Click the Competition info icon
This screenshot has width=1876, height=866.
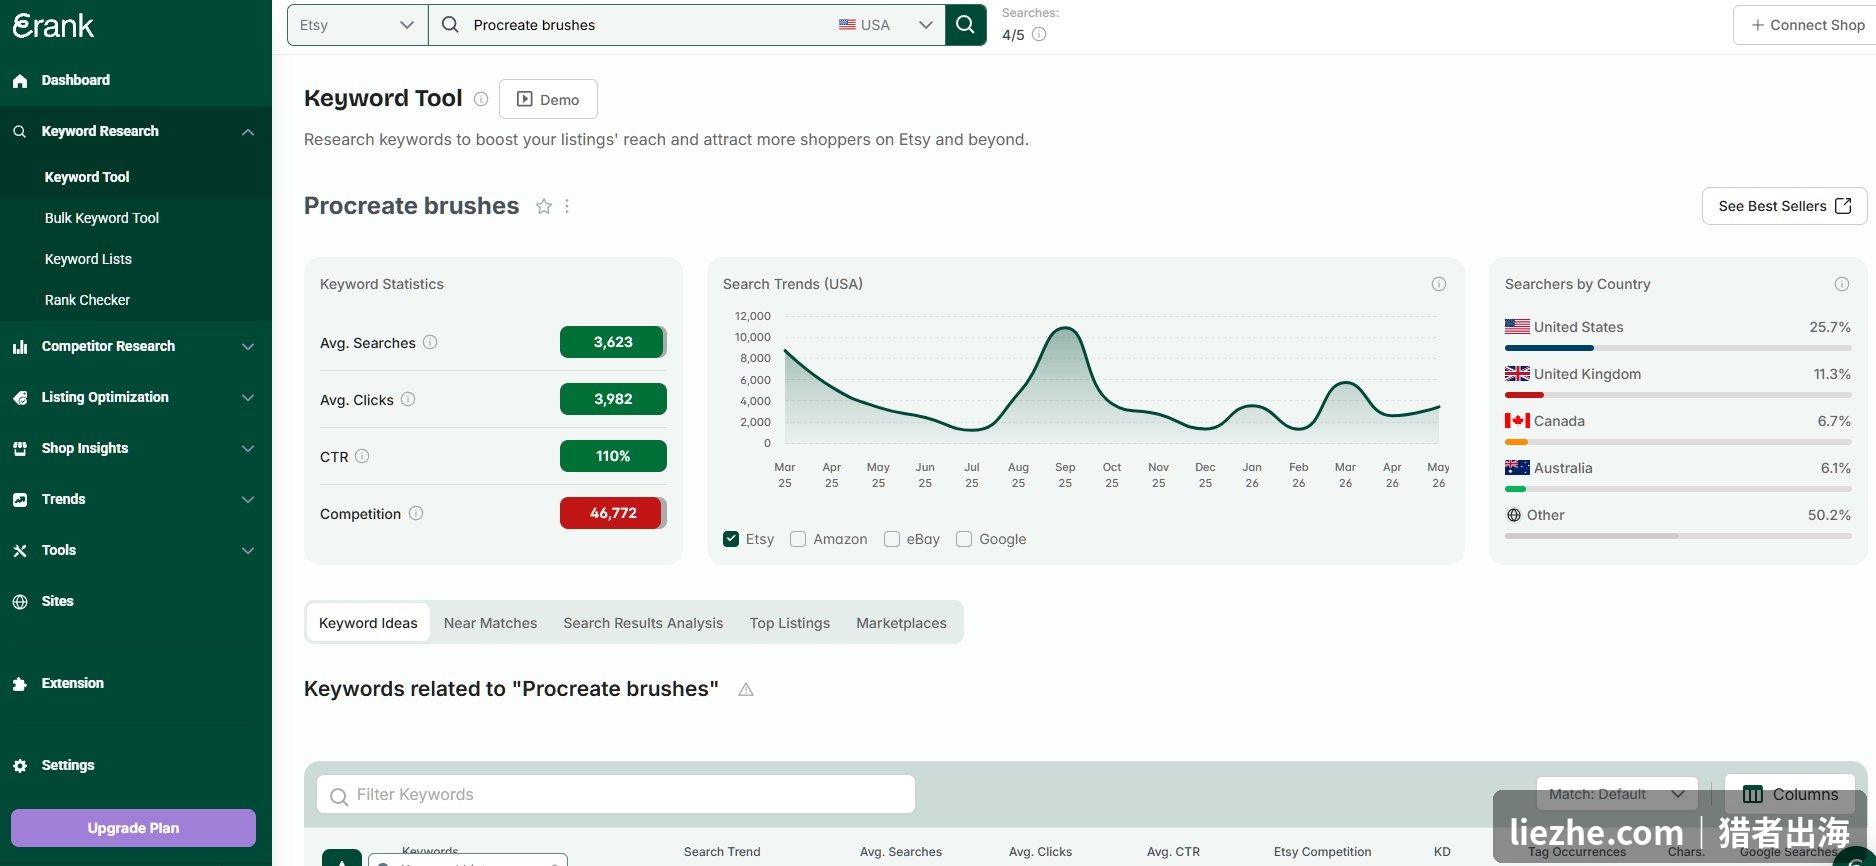[416, 513]
